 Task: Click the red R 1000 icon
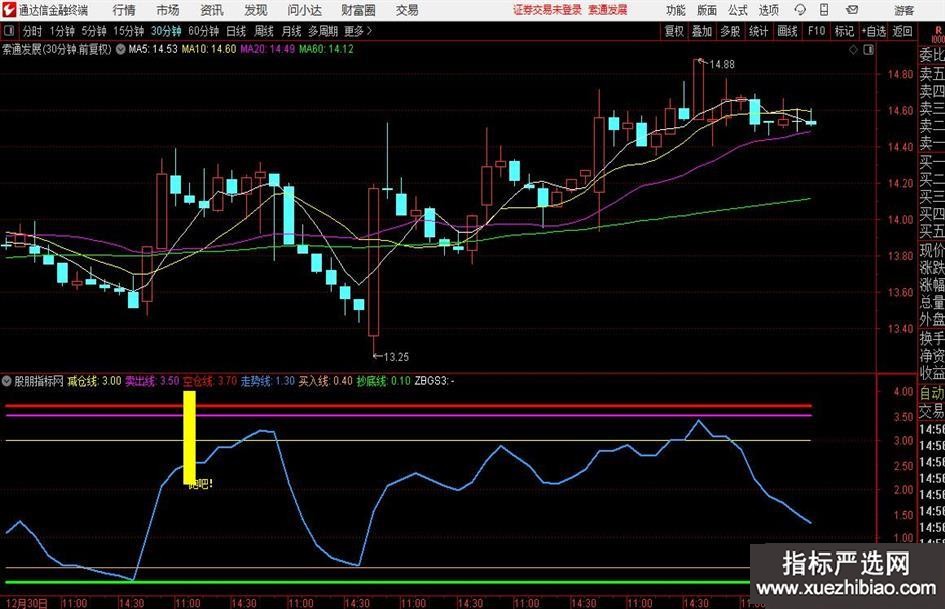point(938,34)
